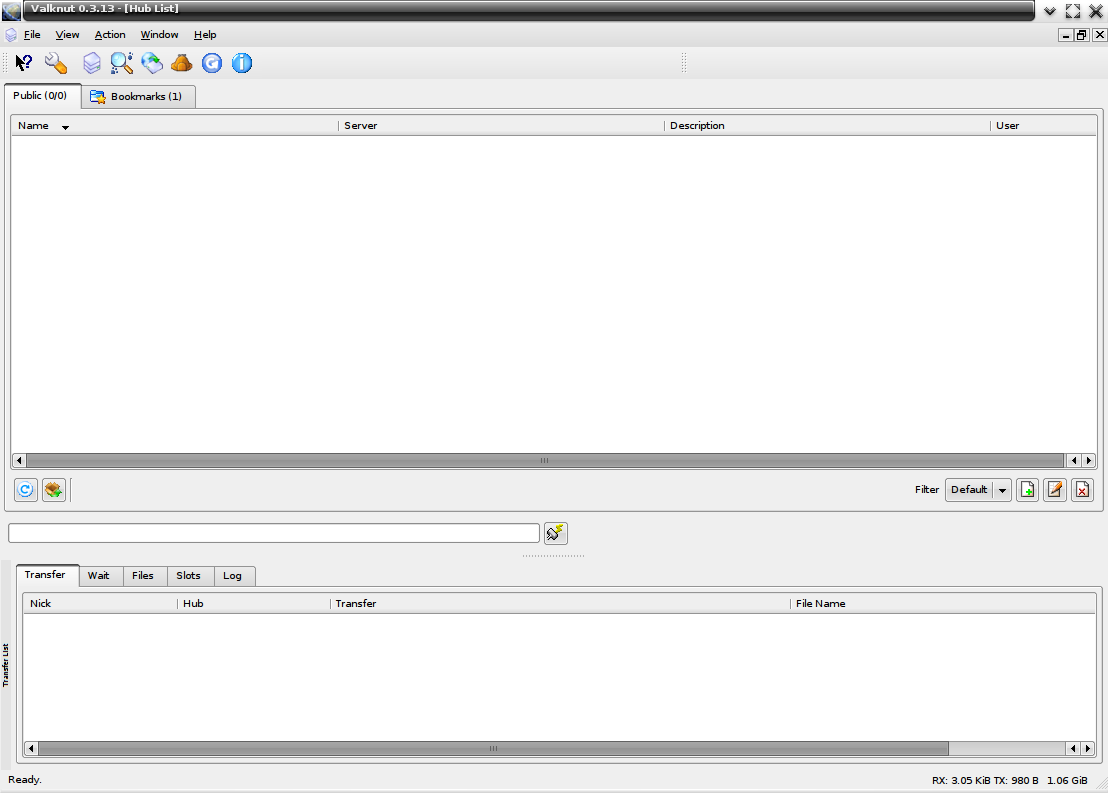This screenshot has width=1108, height=793.
Task: Click the transfer list scrollbar's rightmost arrow
Action: [1088, 748]
